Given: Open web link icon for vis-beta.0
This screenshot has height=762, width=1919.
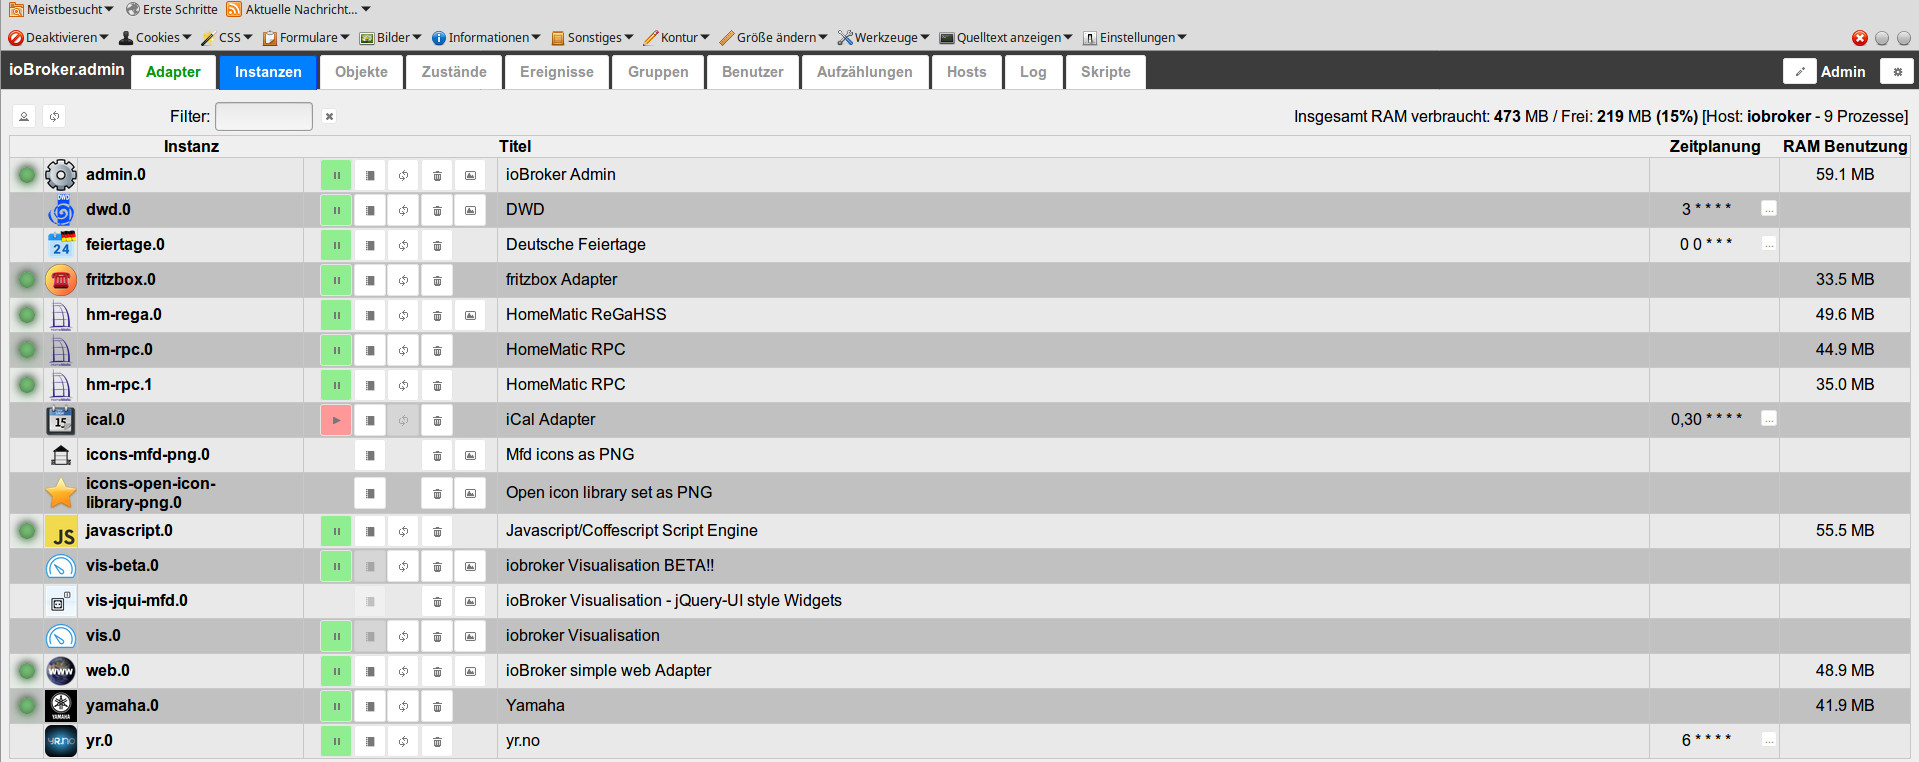Looking at the screenshot, I should (x=470, y=566).
